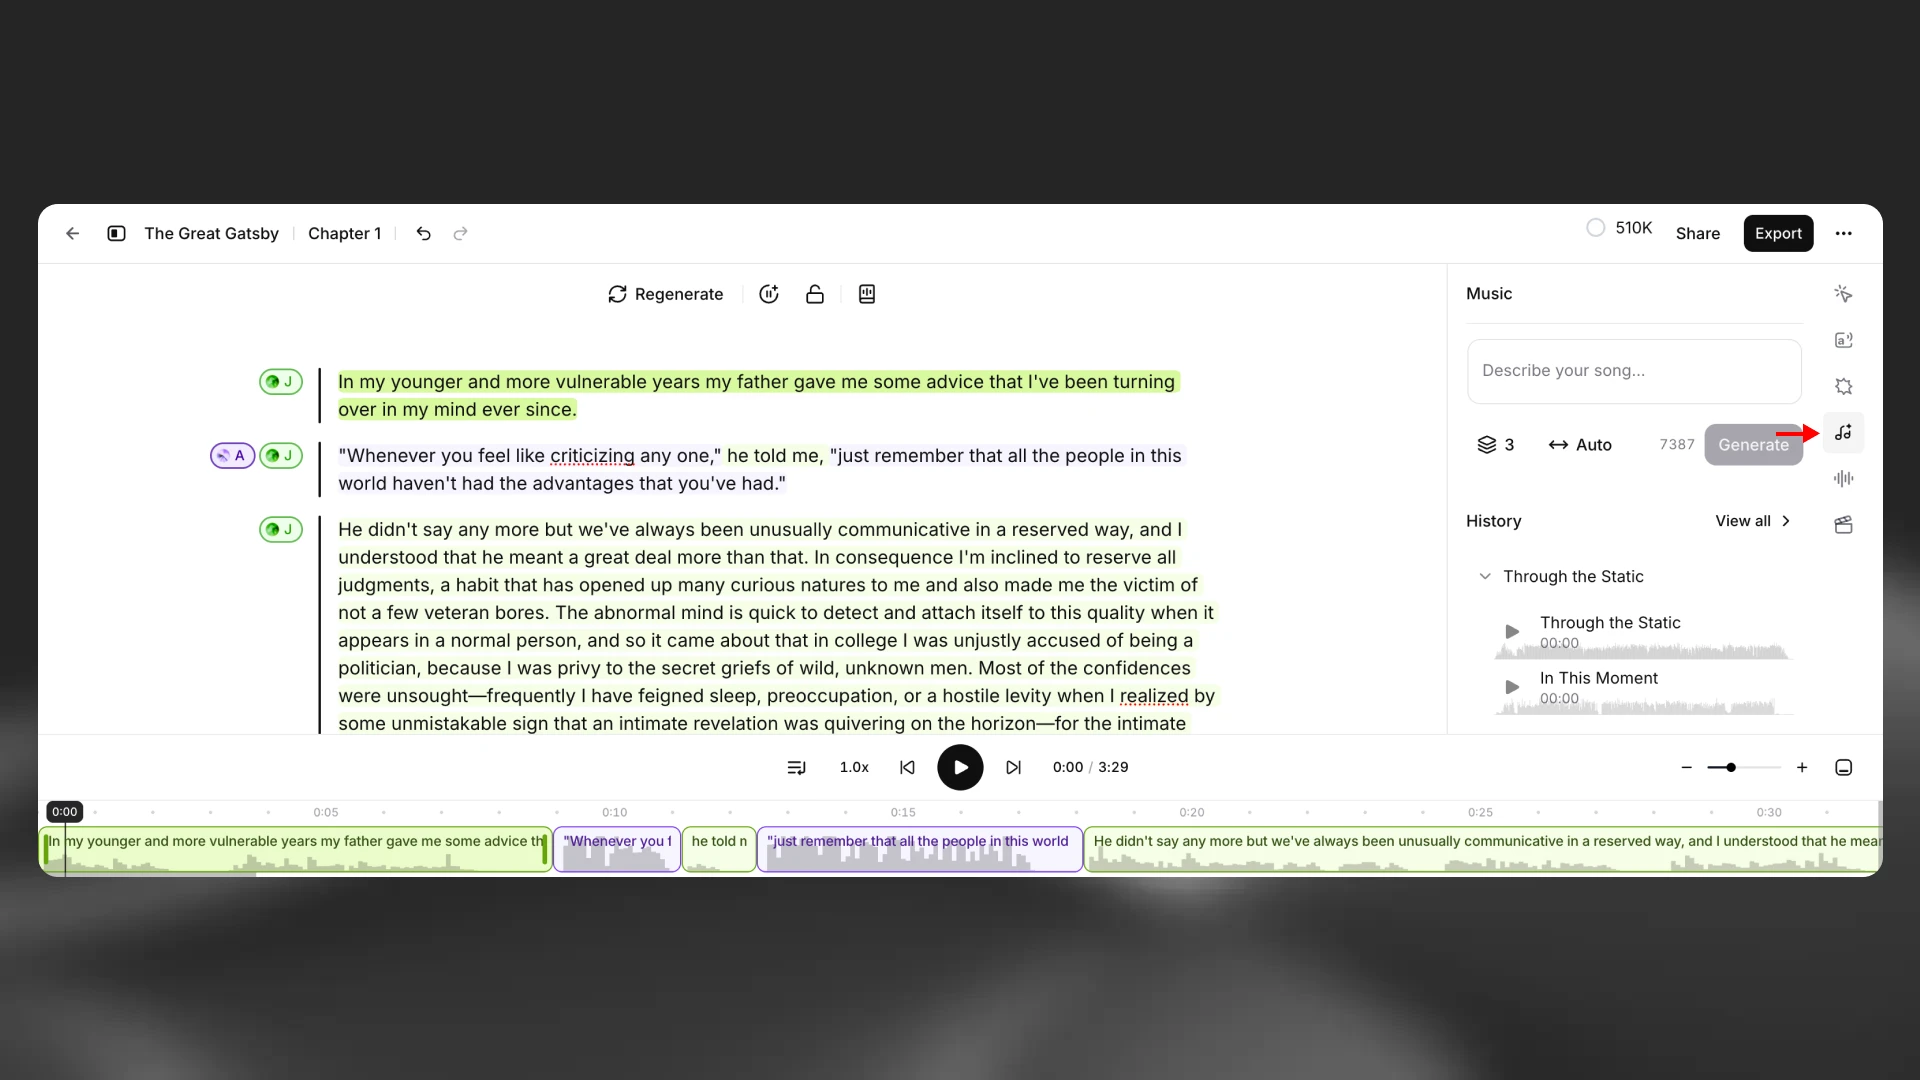Image resolution: width=1920 pixels, height=1080 pixels.
Task: Click the lock icon in the top toolbar
Action: [815, 294]
